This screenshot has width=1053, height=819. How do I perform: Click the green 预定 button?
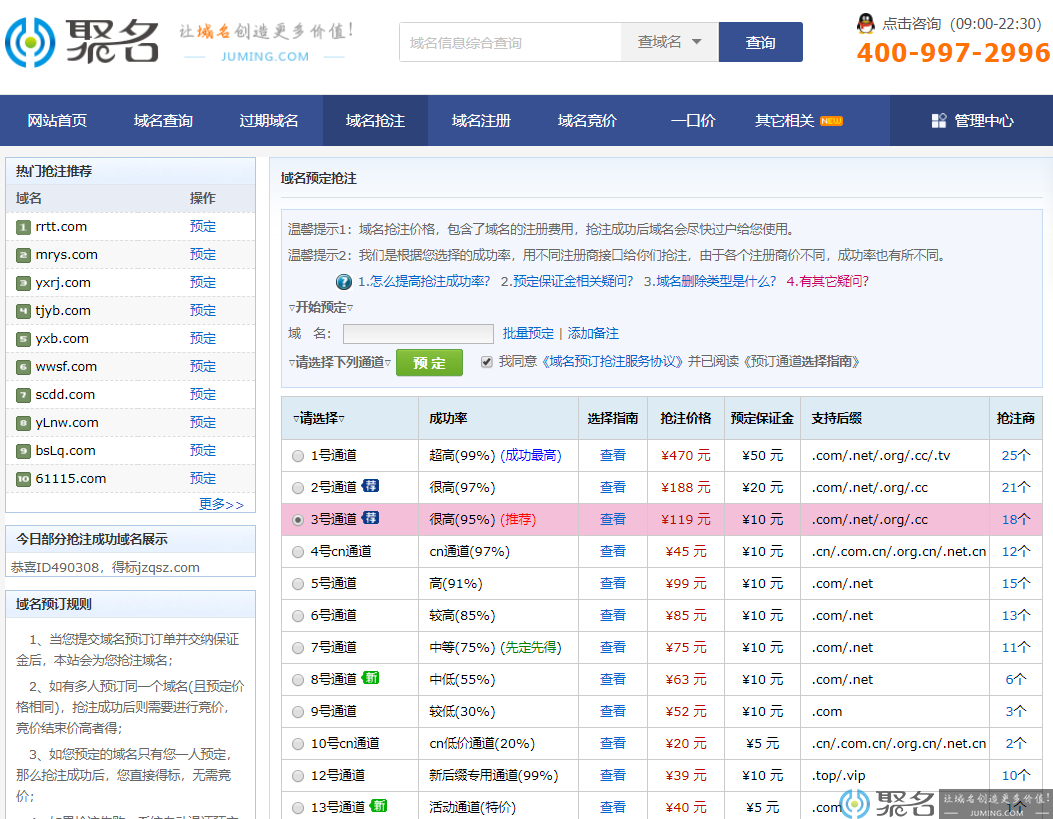(x=429, y=363)
